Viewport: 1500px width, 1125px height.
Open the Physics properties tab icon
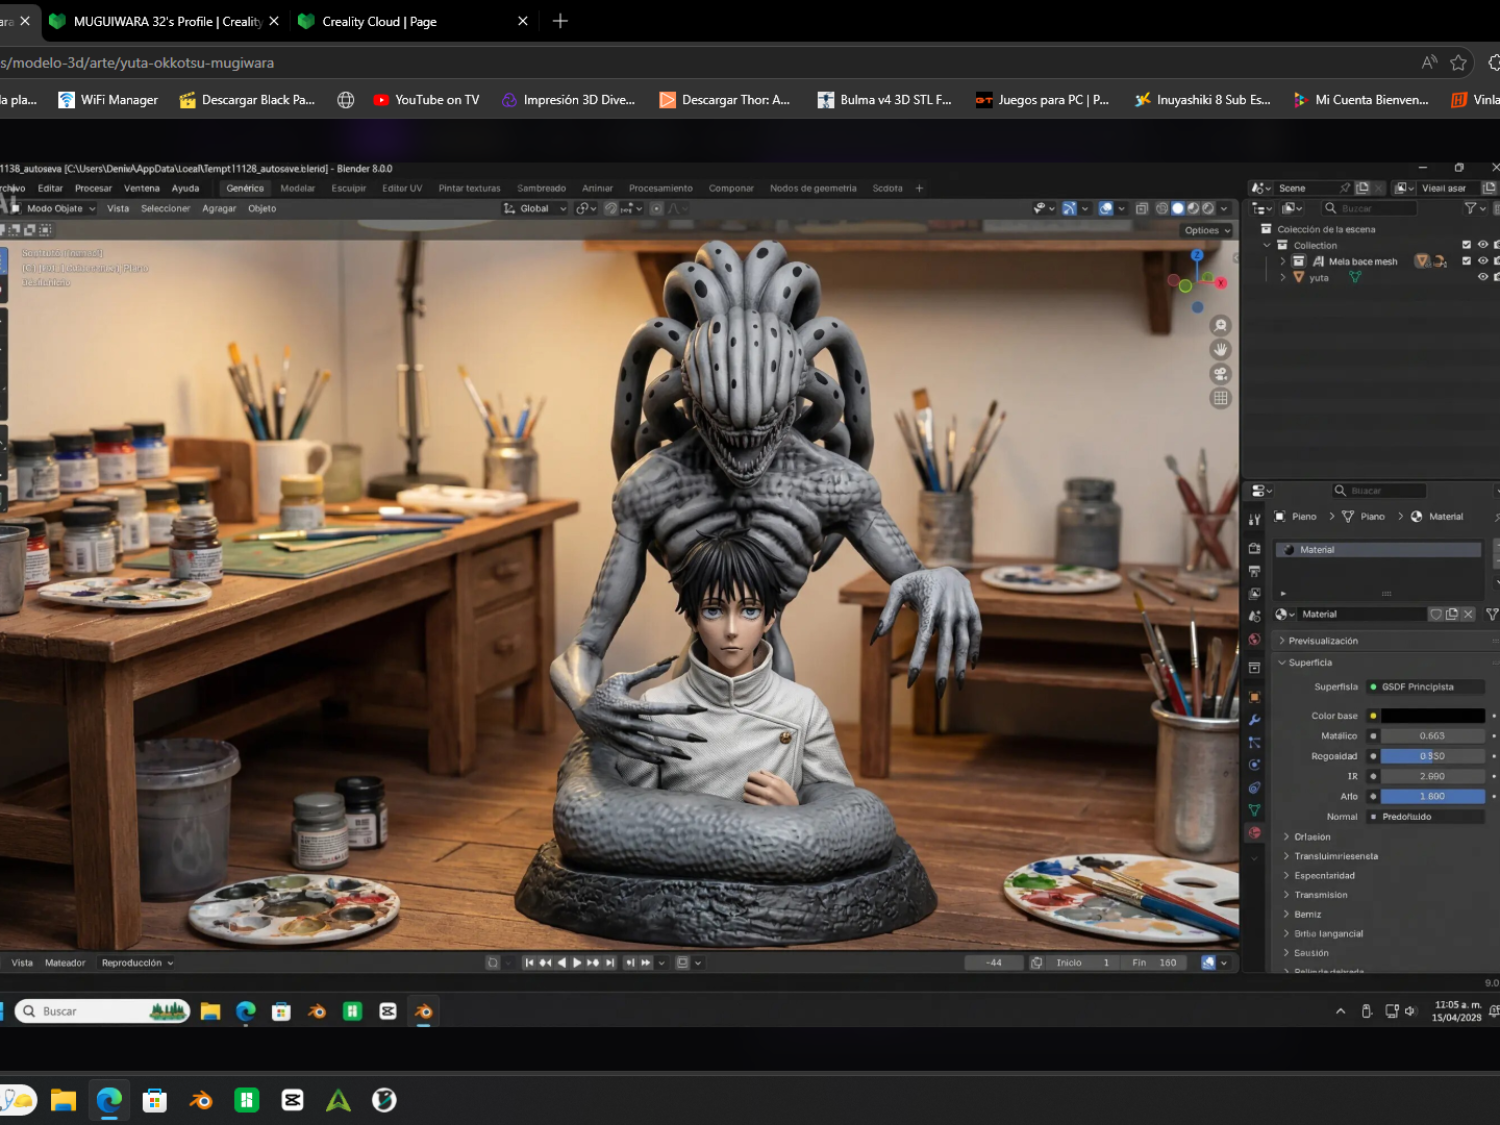pyautogui.click(x=1255, y=765)
